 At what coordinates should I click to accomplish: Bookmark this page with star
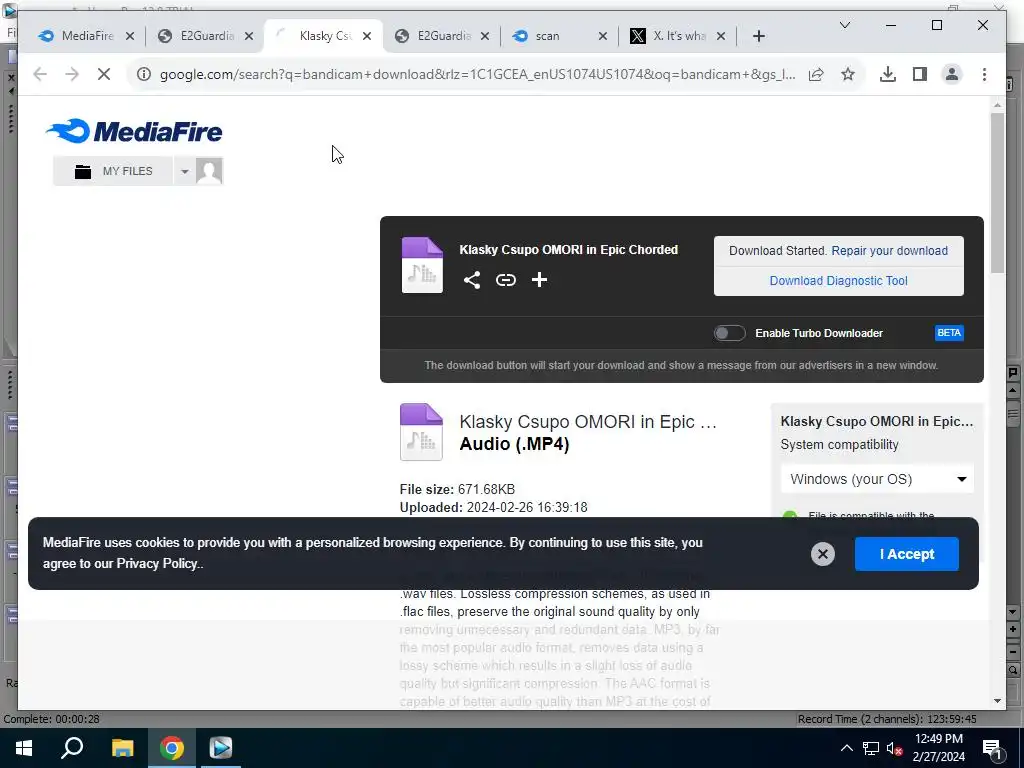(848, 74)
